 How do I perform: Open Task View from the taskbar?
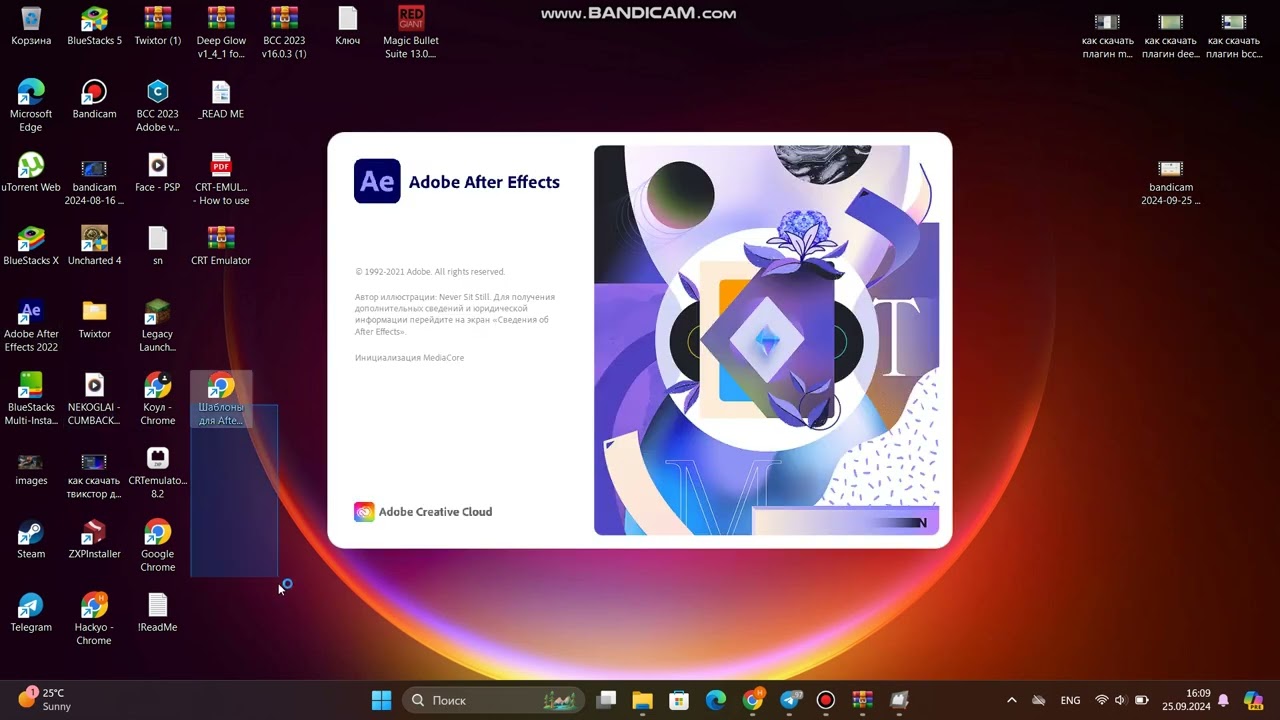click(x=606, y=700)
